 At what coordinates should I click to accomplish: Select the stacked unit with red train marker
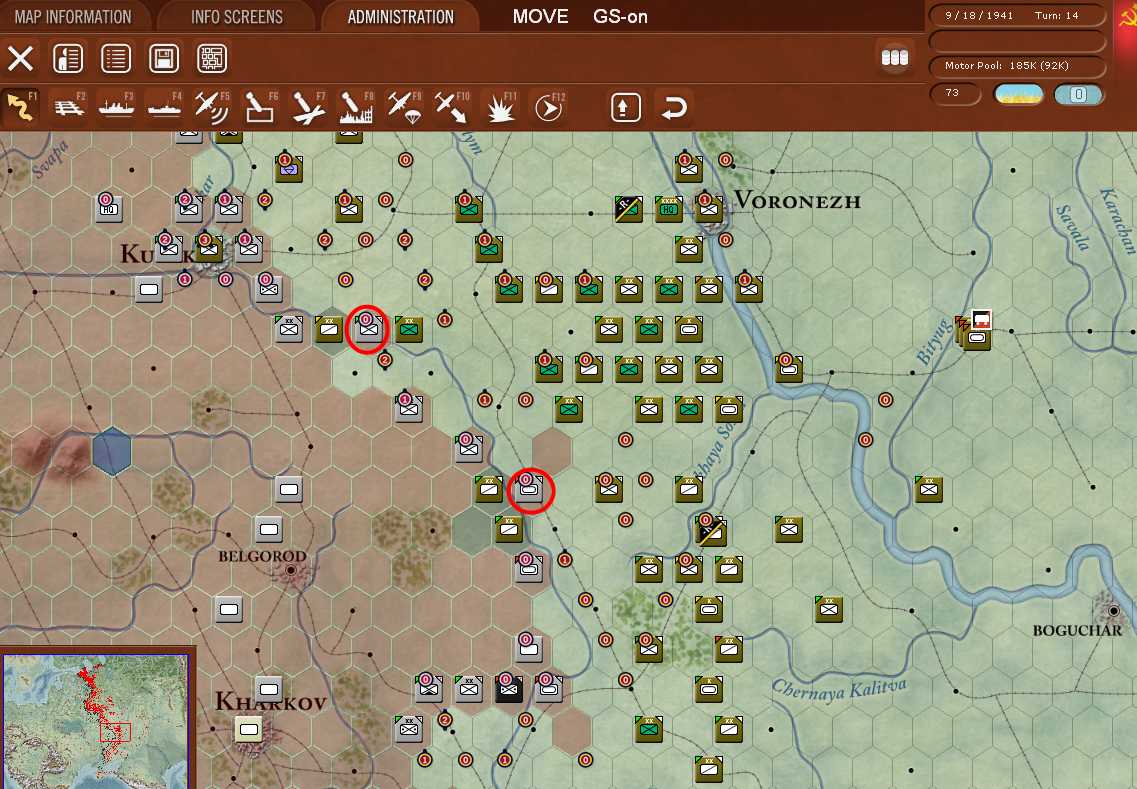coord(975,334)
